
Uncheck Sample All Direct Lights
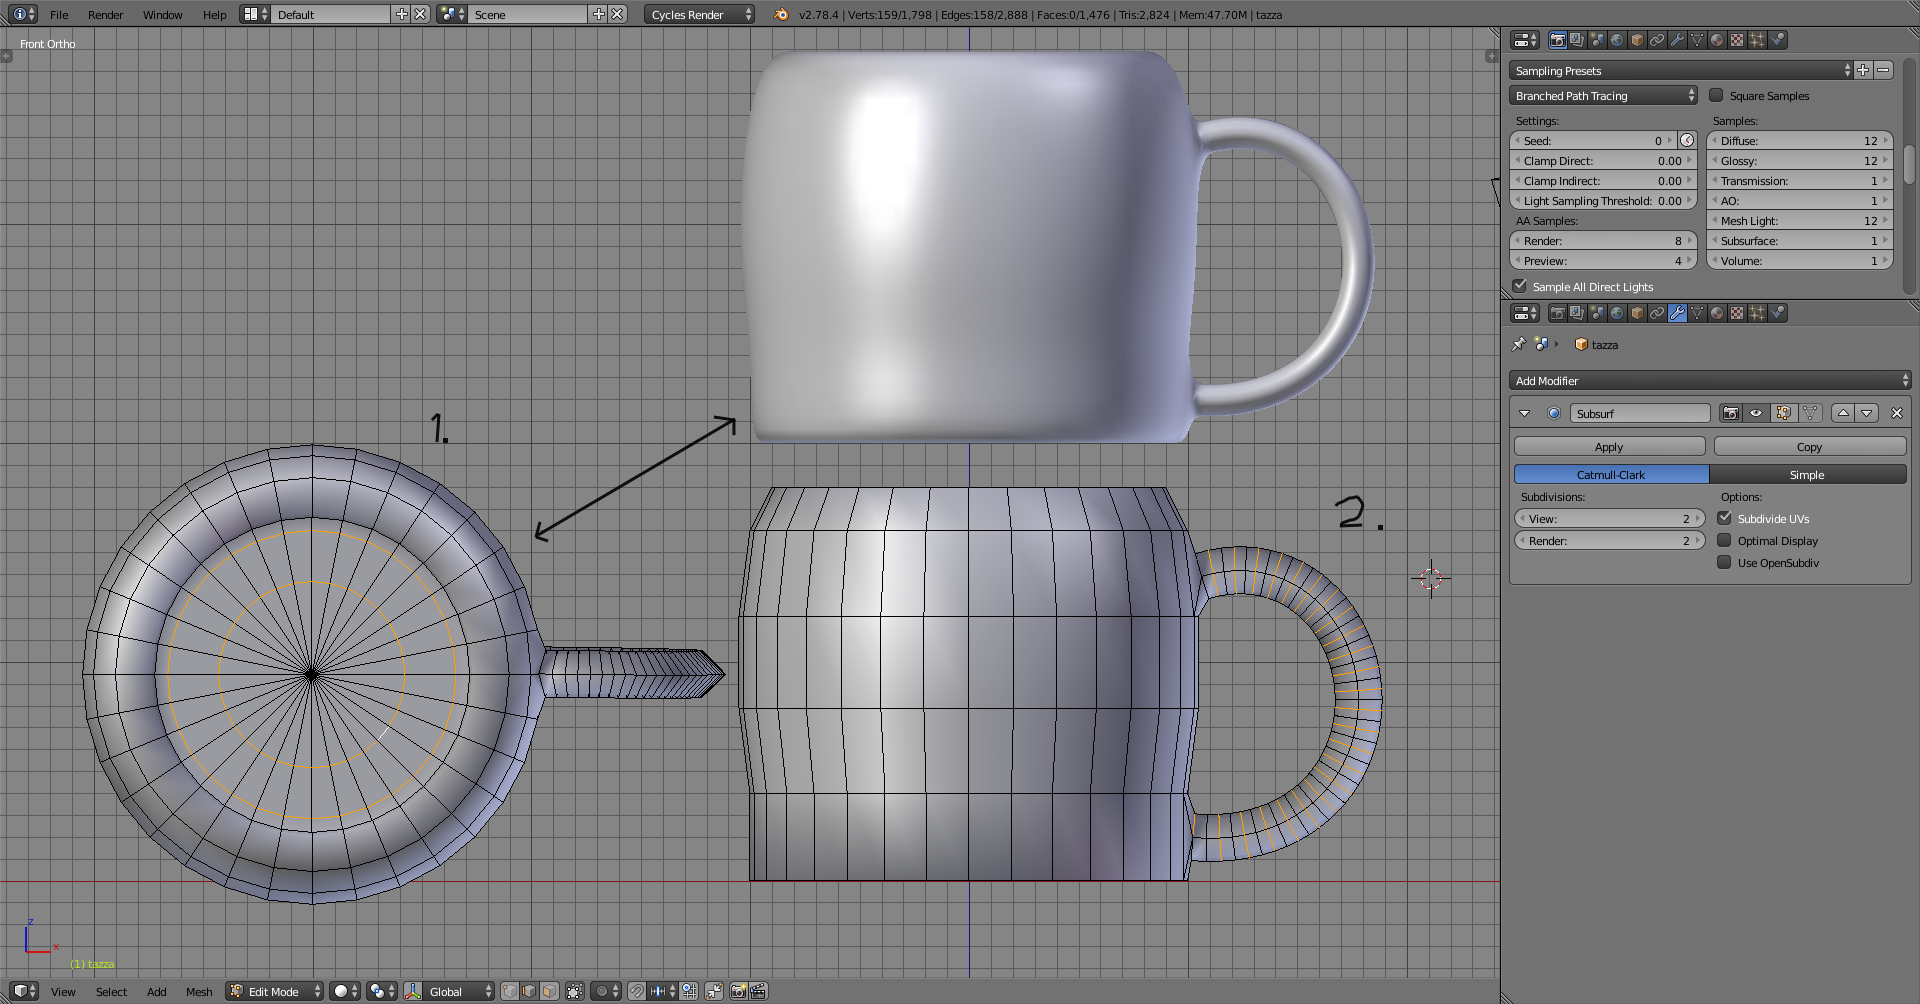click(1520, 286)
